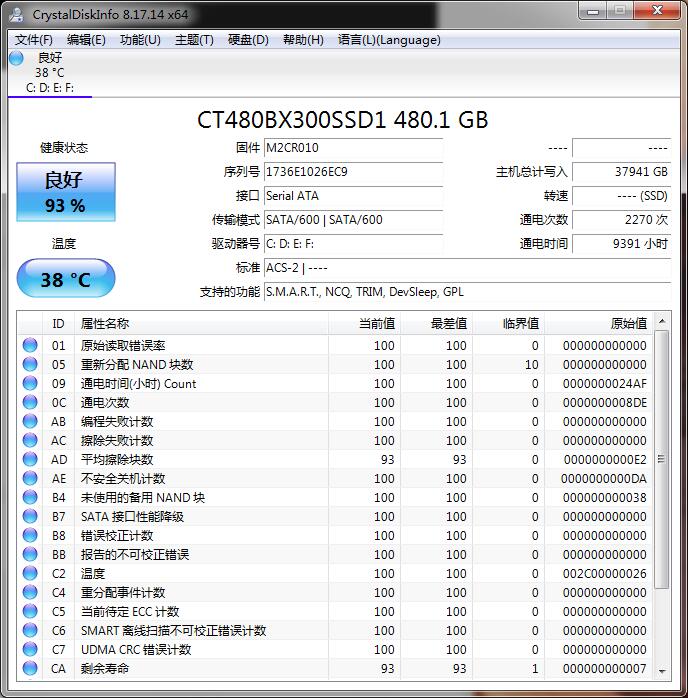This screenshot has width=688, height=698.
Task: Click the CrystalDiskInfo app icon in title bar
Action: [16, 15]
